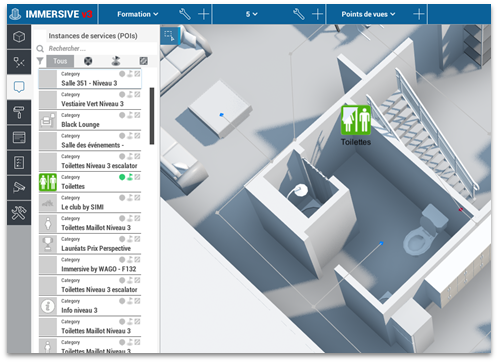This screenshot has height=363, width=498.
Task: Open the 3D cube objects panel
Action: coord(19,36)
